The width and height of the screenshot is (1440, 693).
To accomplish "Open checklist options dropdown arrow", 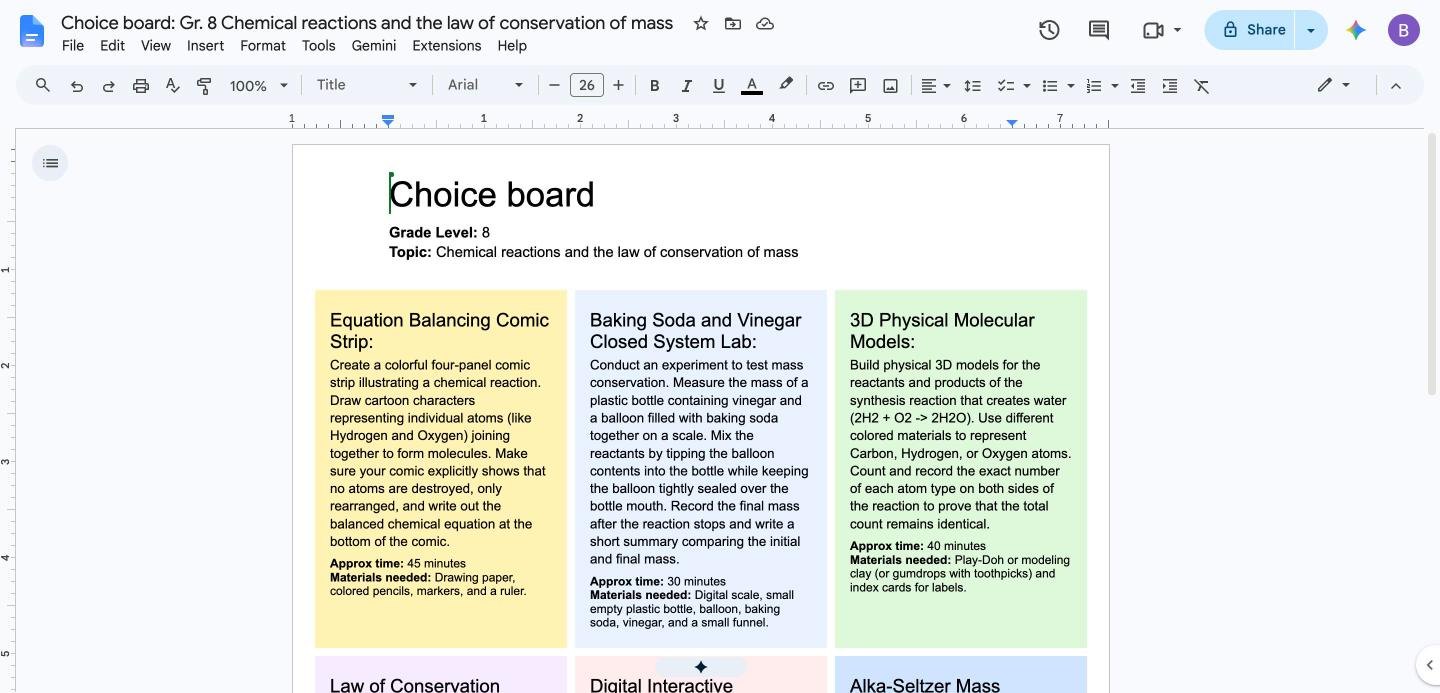I will coord(1026,86).
